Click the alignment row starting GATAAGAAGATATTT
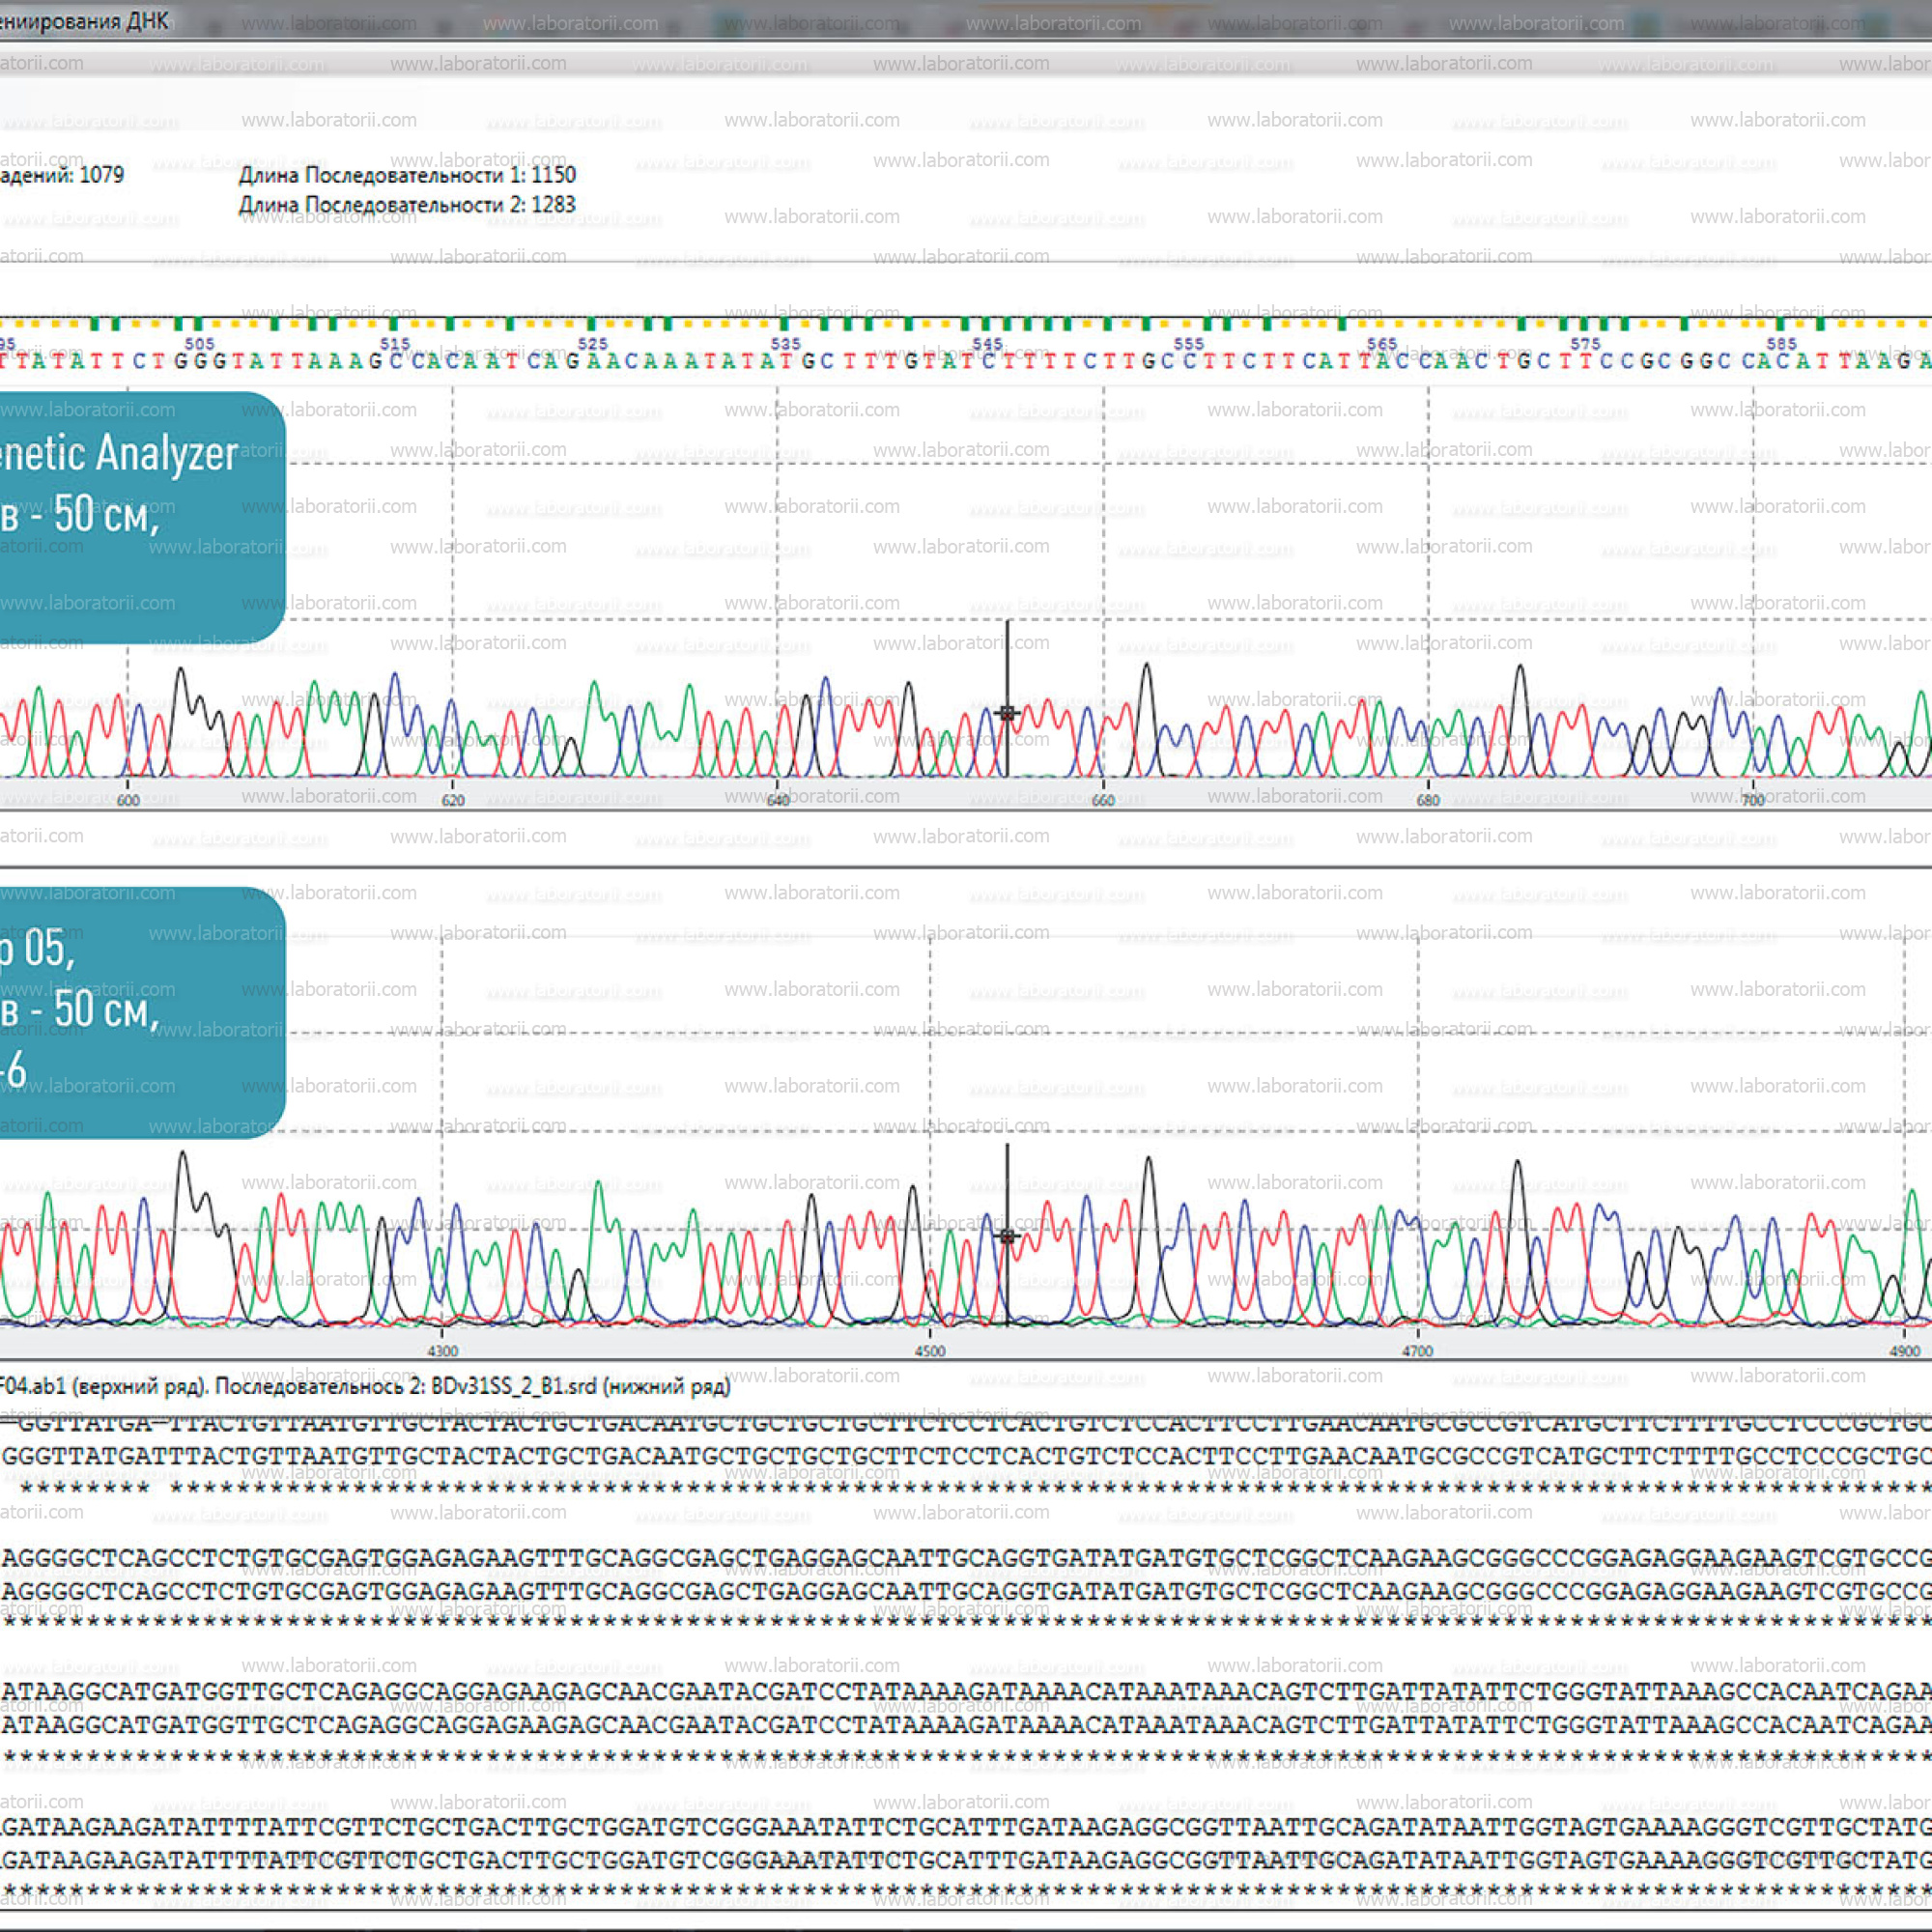The image size is (1932, 1932). 966,1826
